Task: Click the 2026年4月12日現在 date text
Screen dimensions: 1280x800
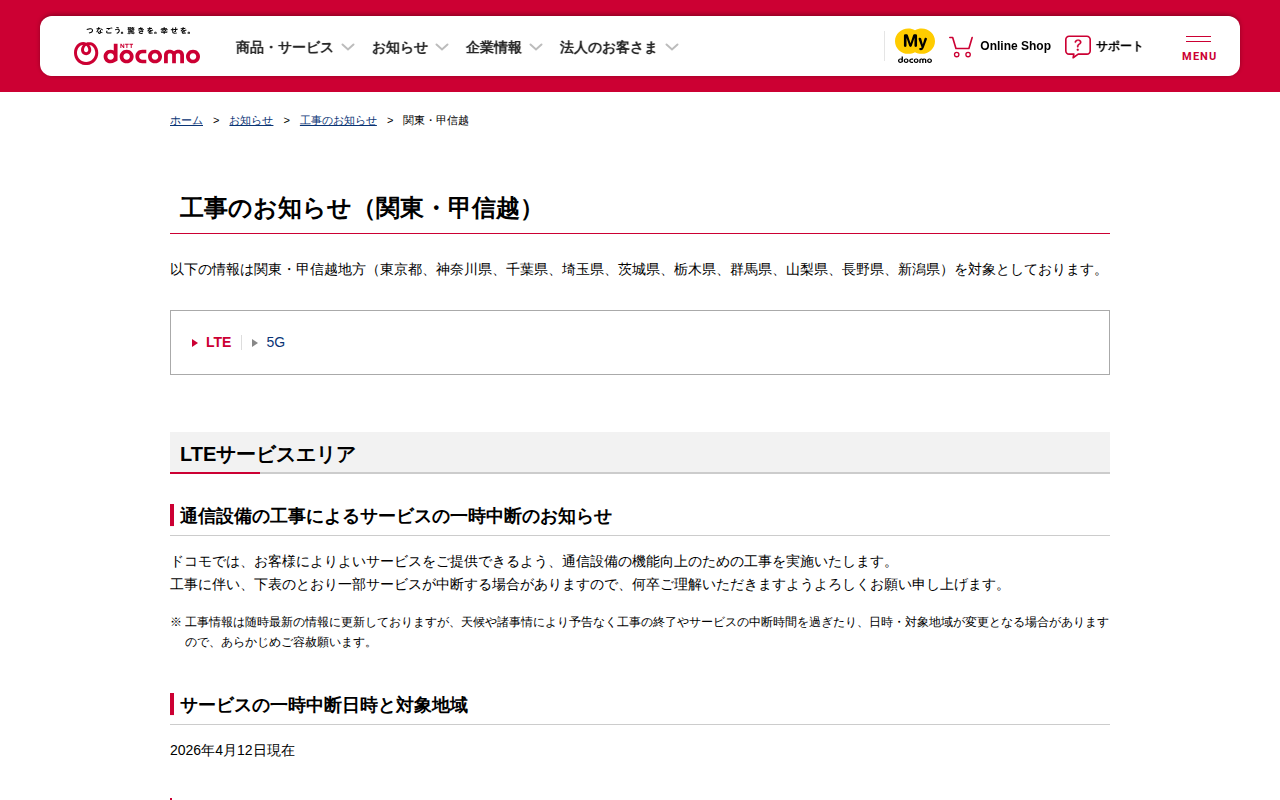Action: pos(232,750)
